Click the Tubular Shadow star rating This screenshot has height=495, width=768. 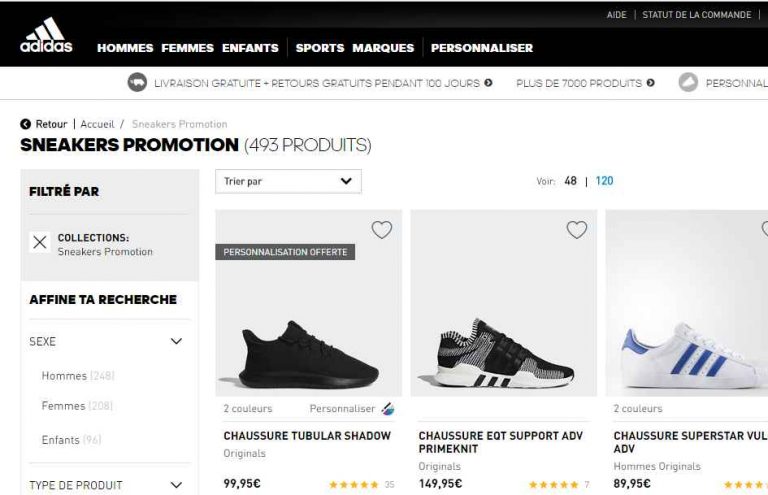354,485
